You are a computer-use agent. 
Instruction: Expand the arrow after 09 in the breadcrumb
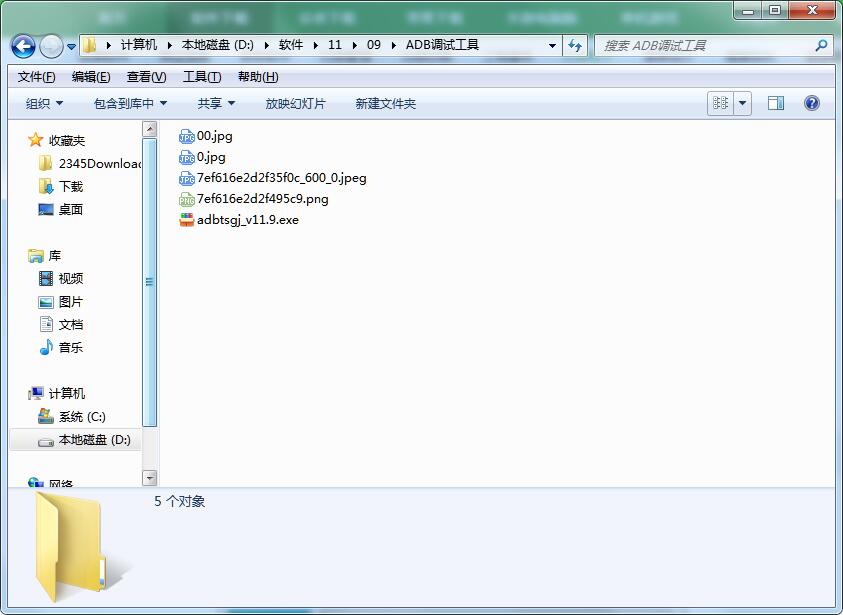click(394, 45)
